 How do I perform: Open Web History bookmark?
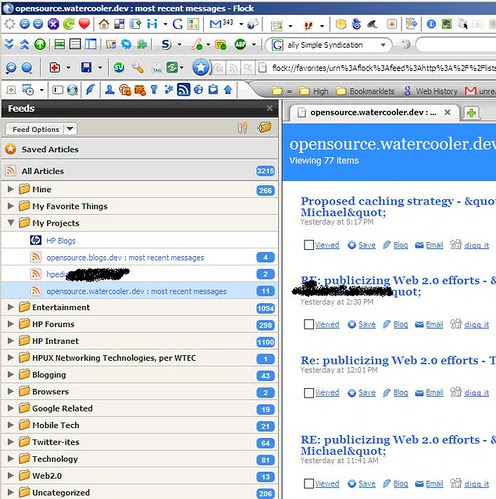tap(431, 91)
